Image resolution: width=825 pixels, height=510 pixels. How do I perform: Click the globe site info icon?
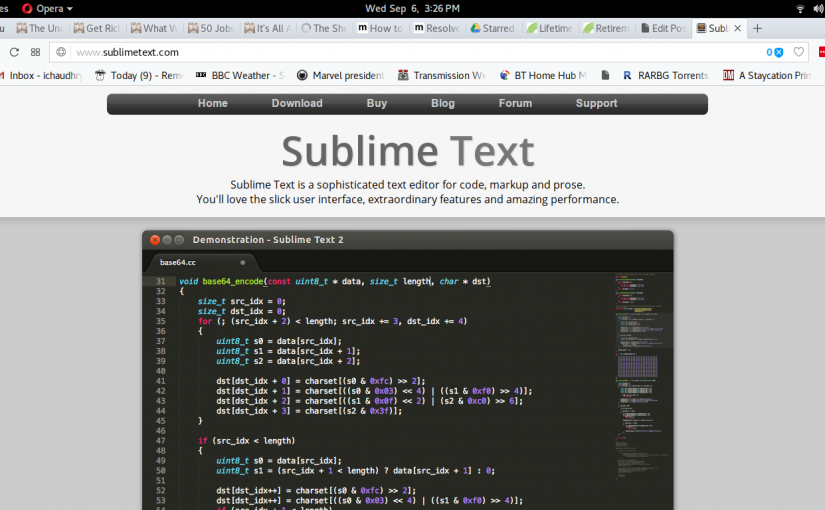62,52
